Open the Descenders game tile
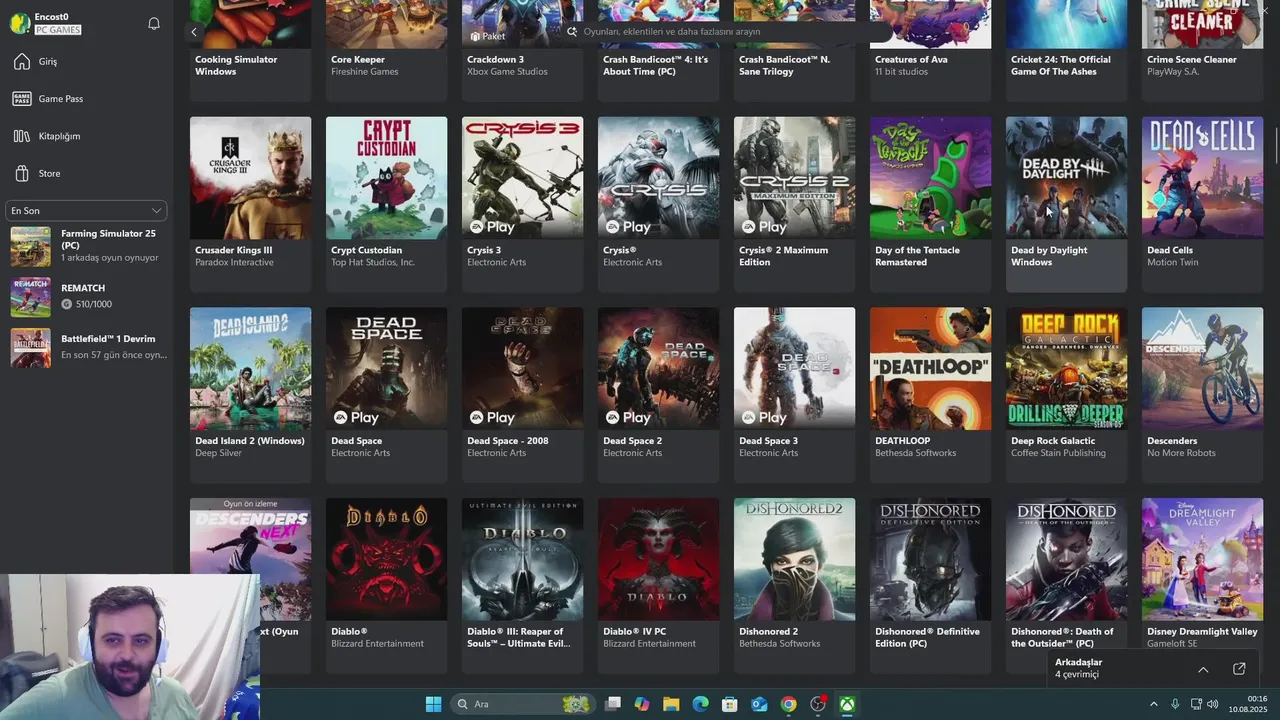Image resolution: width=1280 pixels, height=720 pixels. (x=1202, y=395)
